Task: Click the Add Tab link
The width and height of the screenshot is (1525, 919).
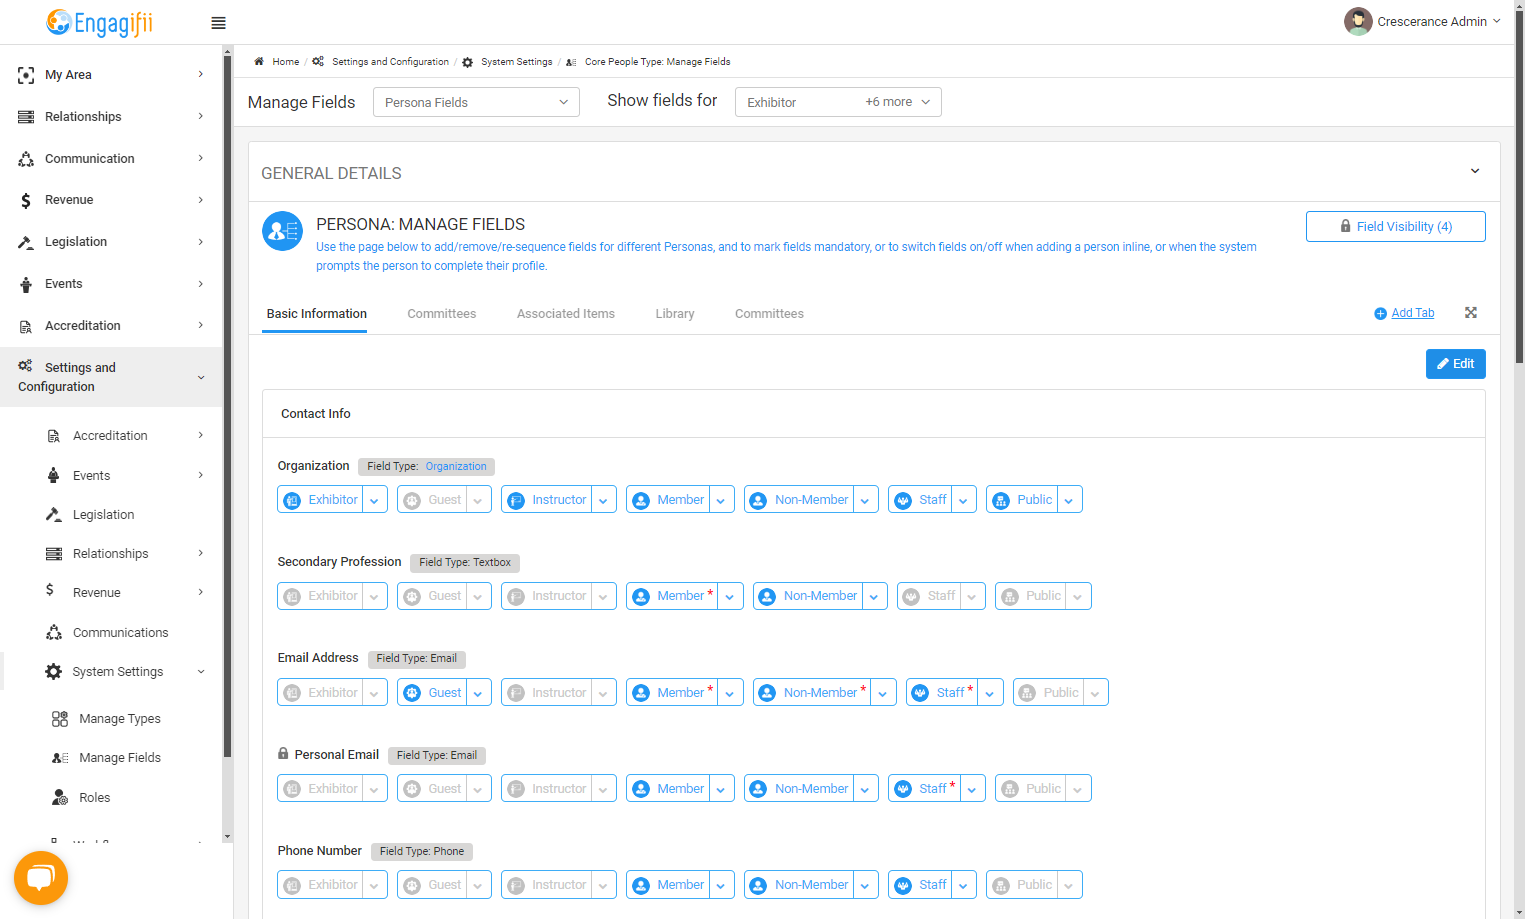Action: [x=1412, y=313]
